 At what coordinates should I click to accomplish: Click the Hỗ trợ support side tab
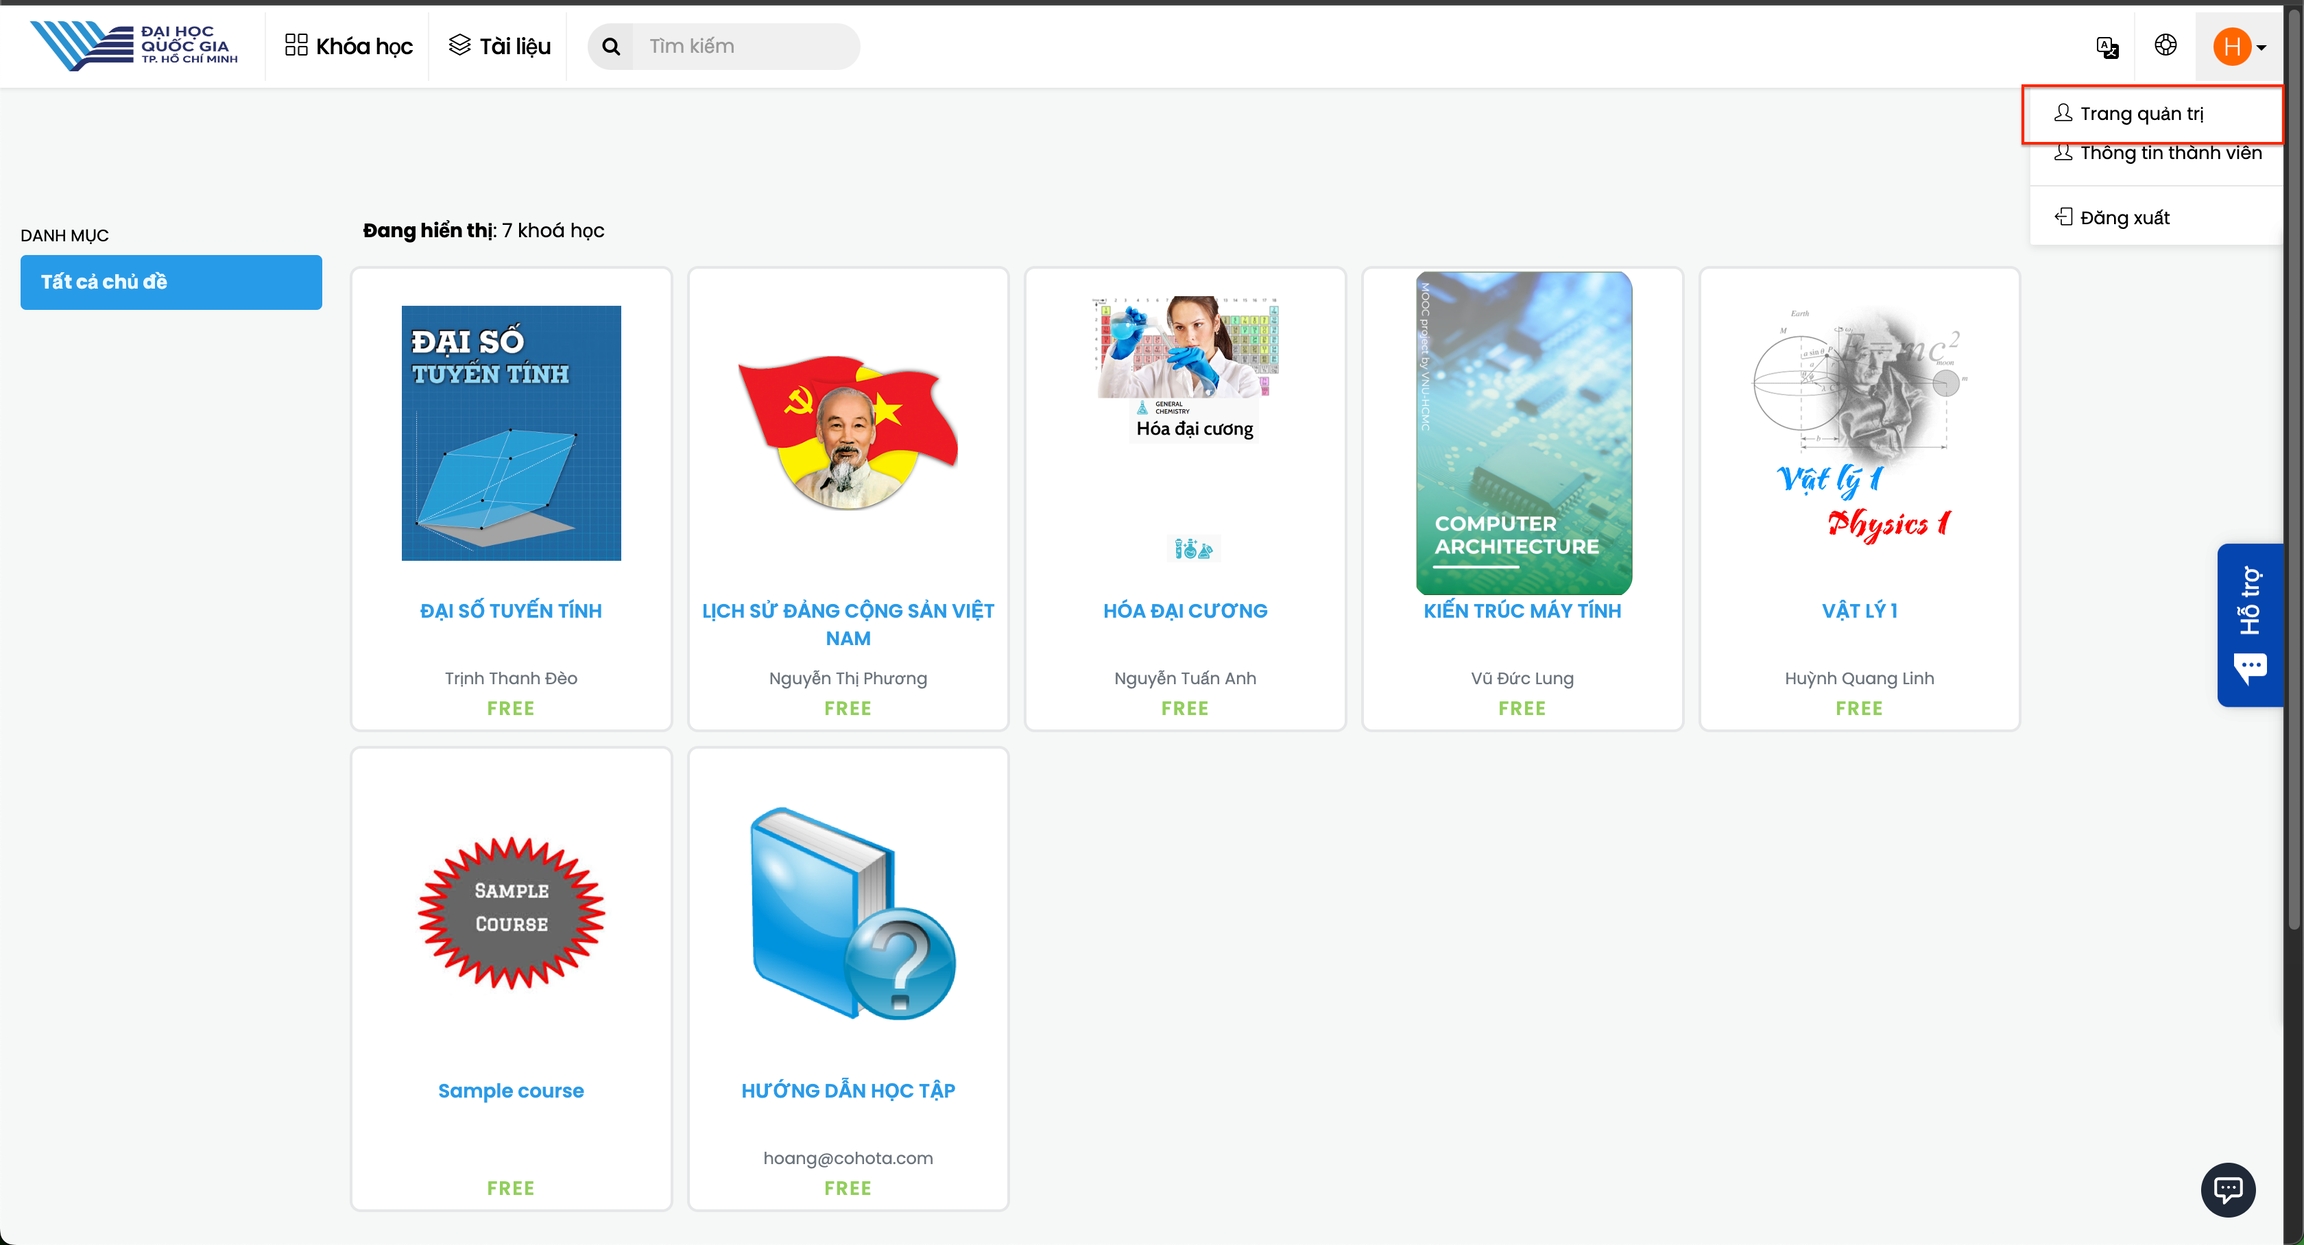pyautogui.click(x=2250, y=624)
